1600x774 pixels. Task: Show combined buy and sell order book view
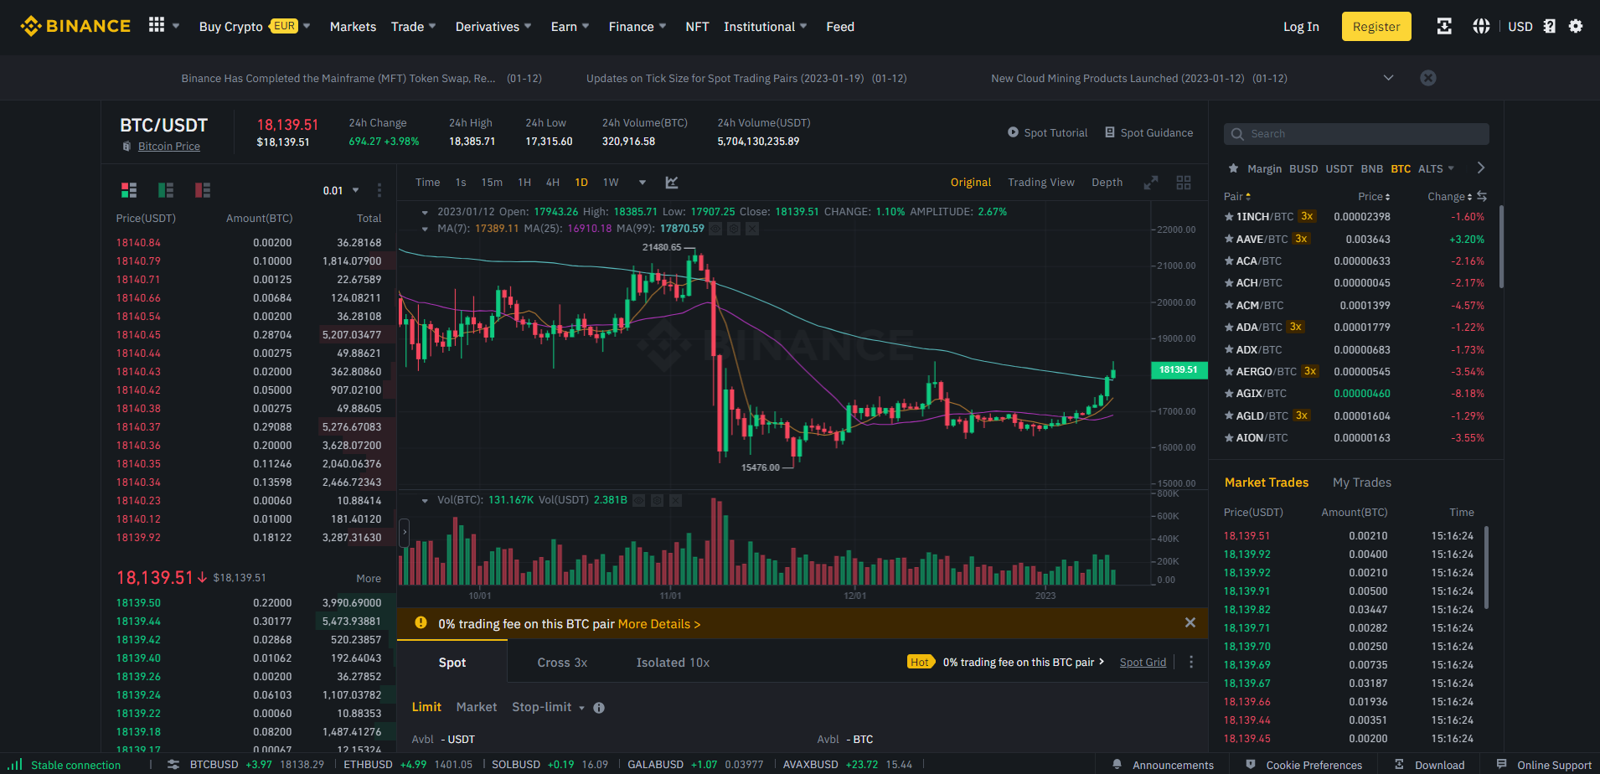click(129, 190)
